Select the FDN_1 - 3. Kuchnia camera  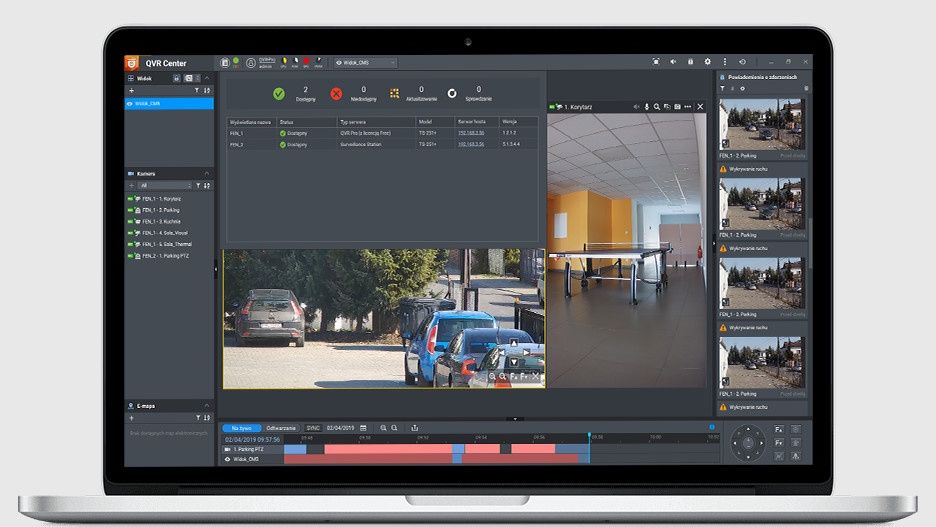pyautogui.click(x=161, y=221)
